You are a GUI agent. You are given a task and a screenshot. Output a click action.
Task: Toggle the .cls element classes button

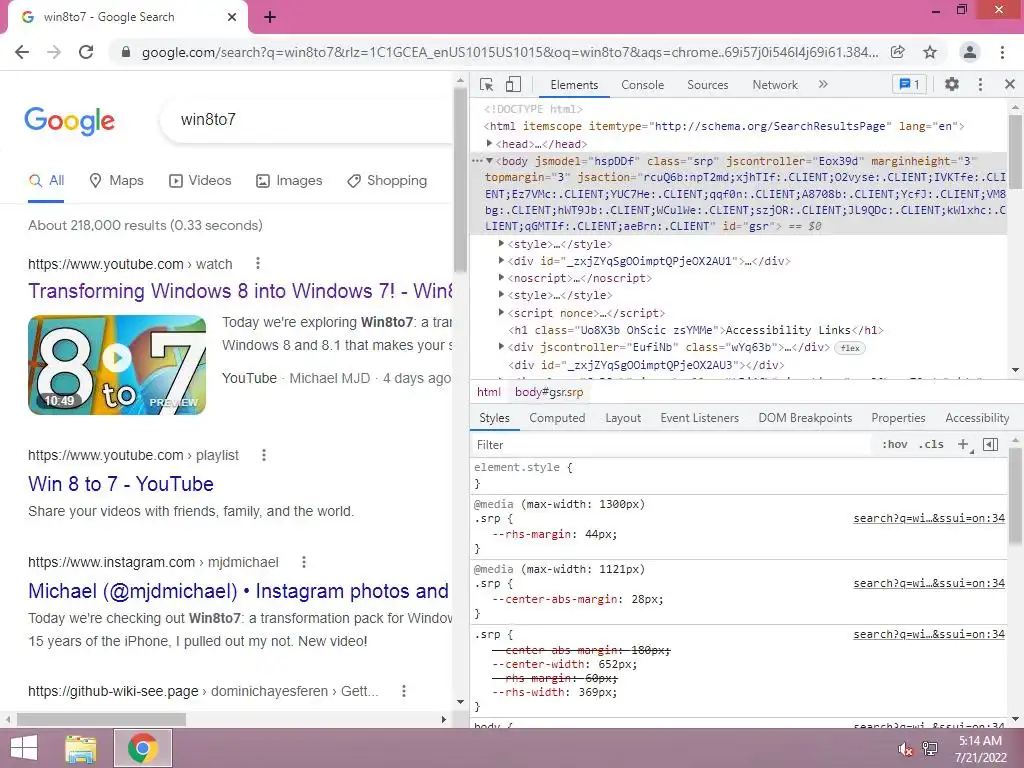point(931,445)
